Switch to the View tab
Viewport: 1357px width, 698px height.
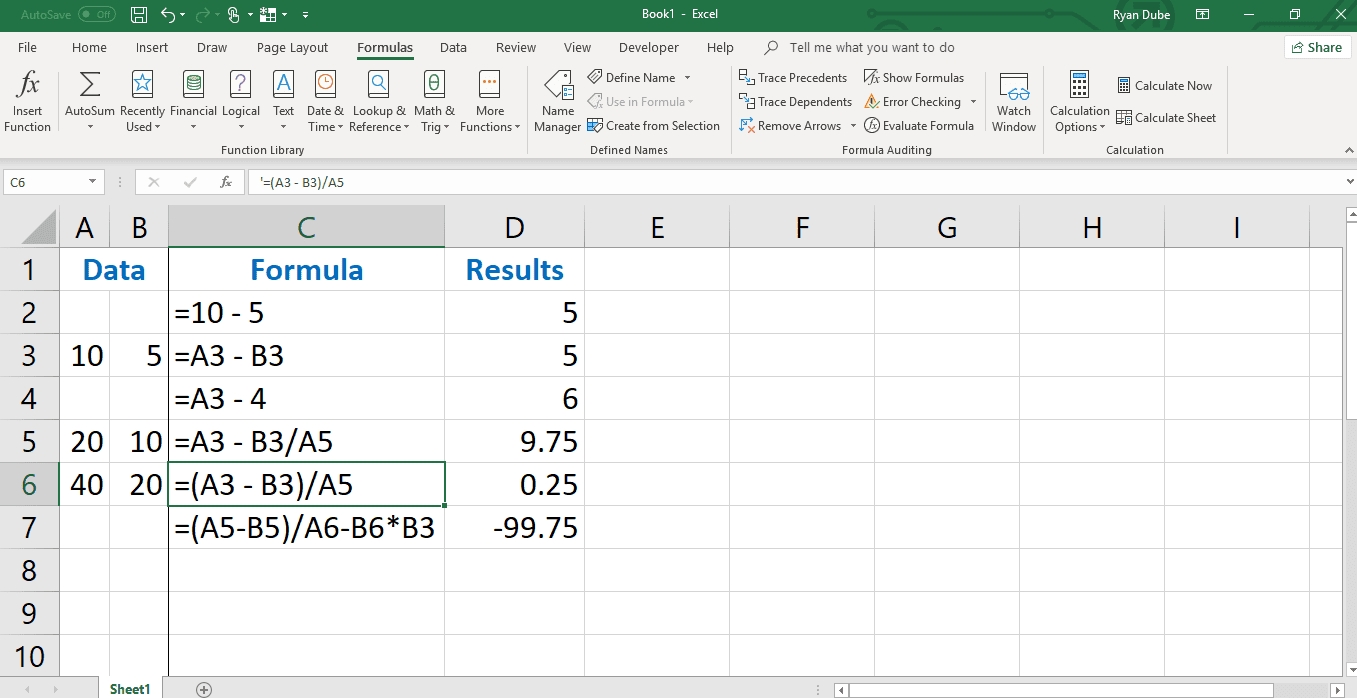pyautogui.click(x=577, y=47)
